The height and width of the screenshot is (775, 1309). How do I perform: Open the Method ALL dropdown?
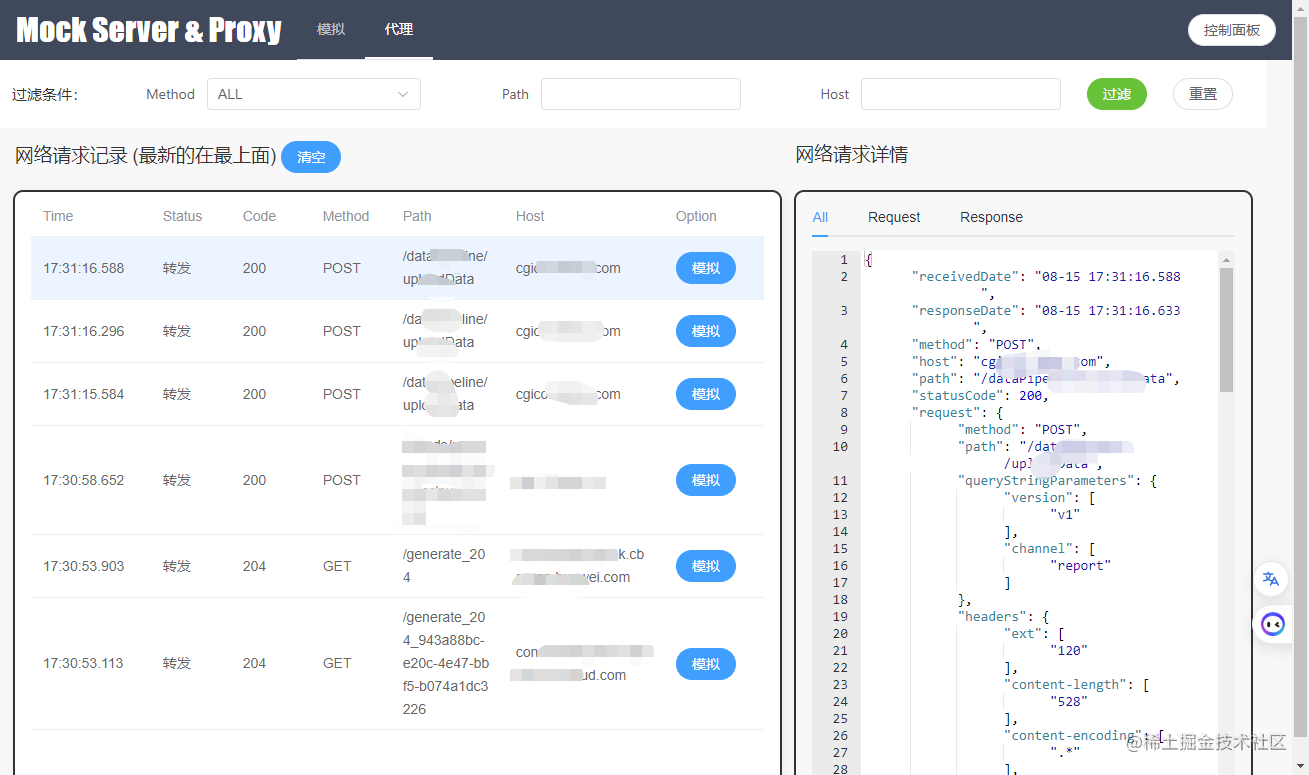pos(314,94)
